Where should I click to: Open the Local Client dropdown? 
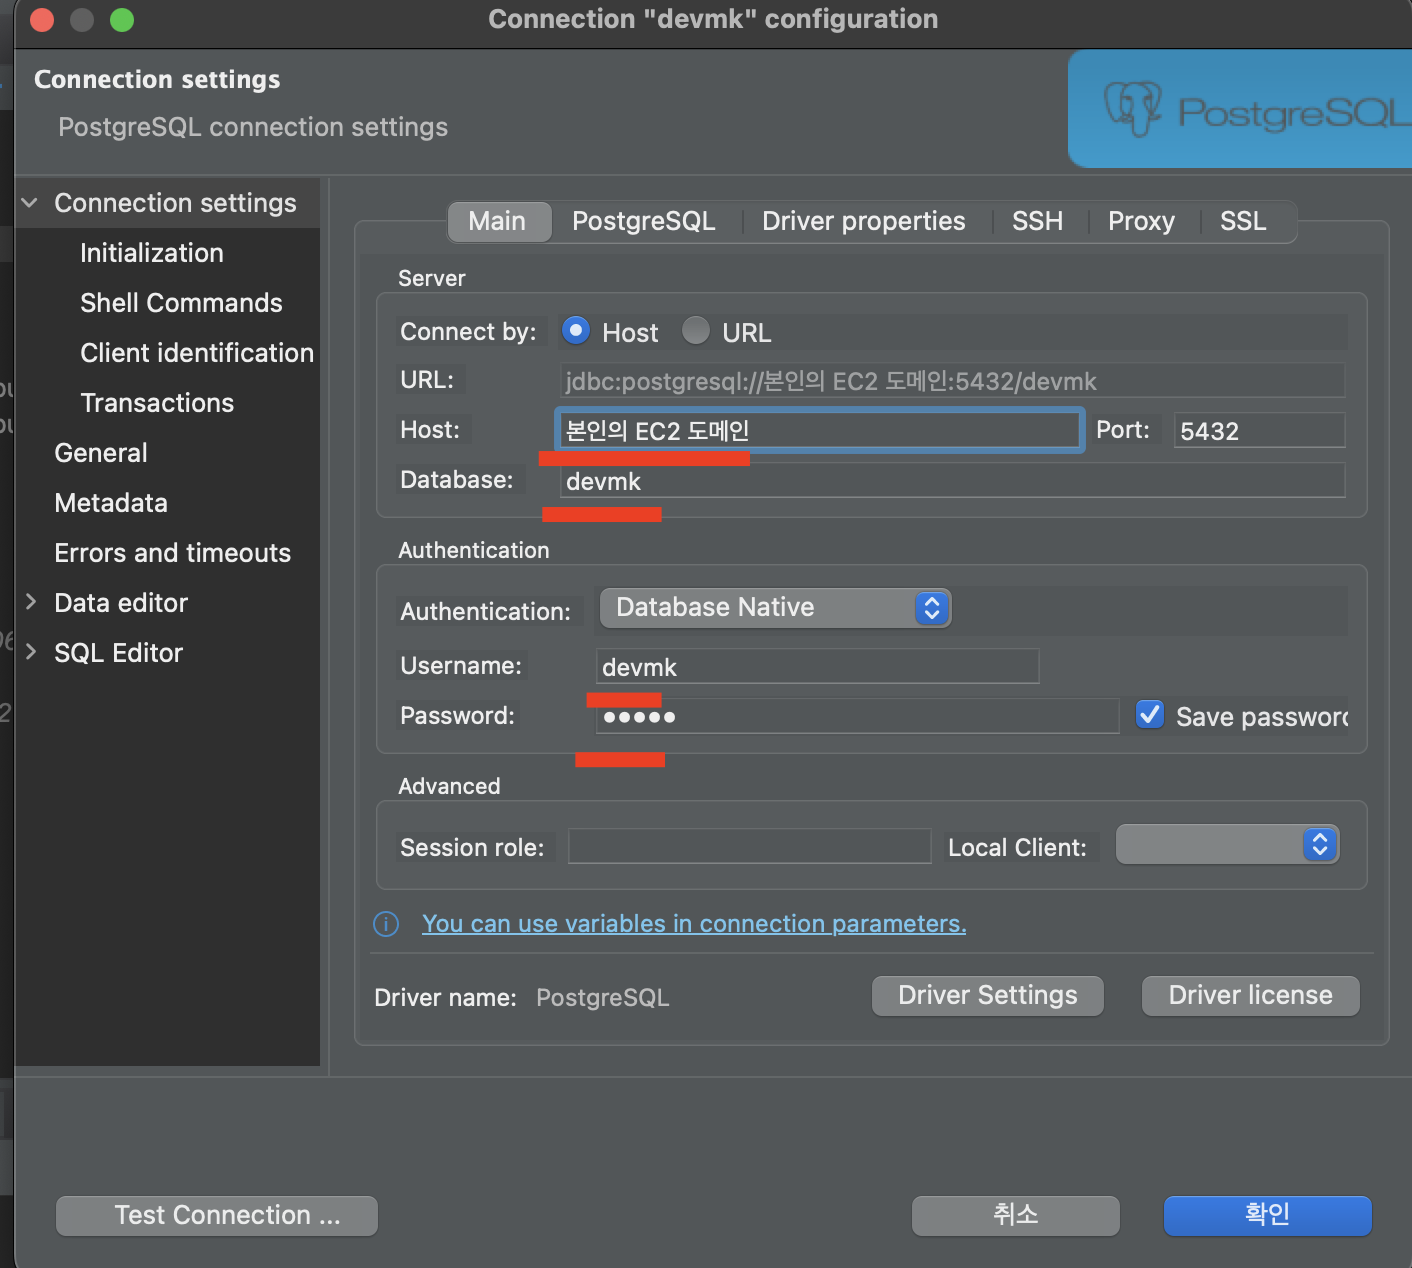(1227, 844)
